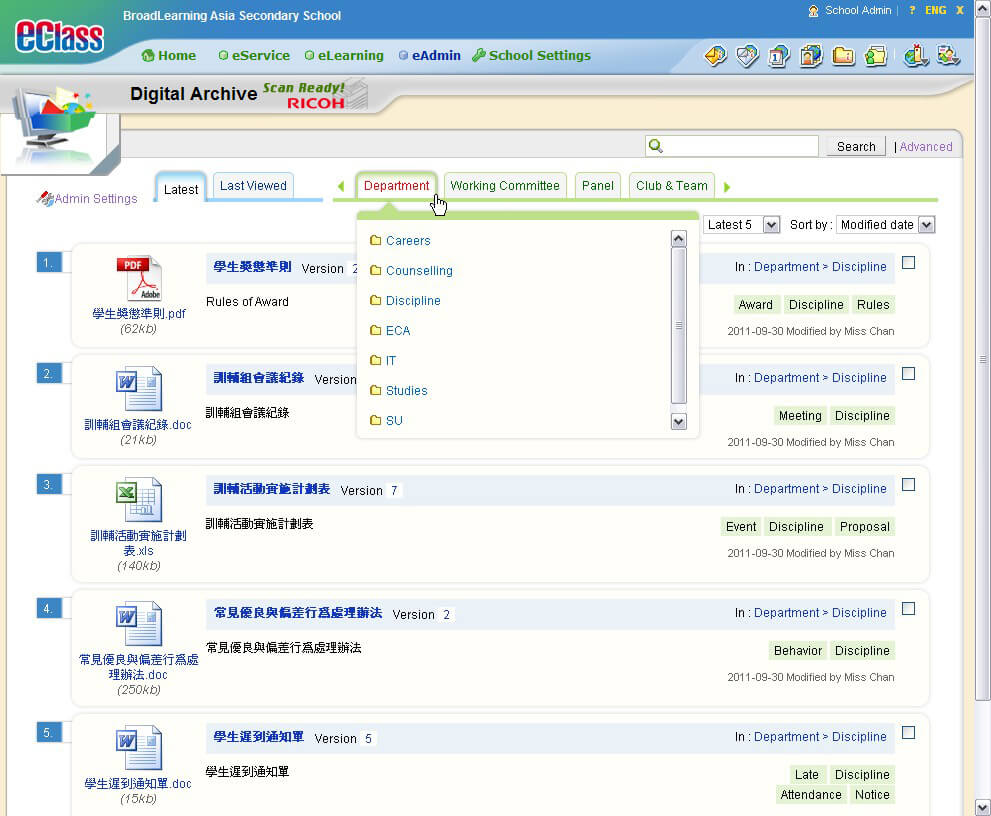Open the PDF file icon for 學生獎懲準則
The image size is (991, 816).
tap(138, 279)
